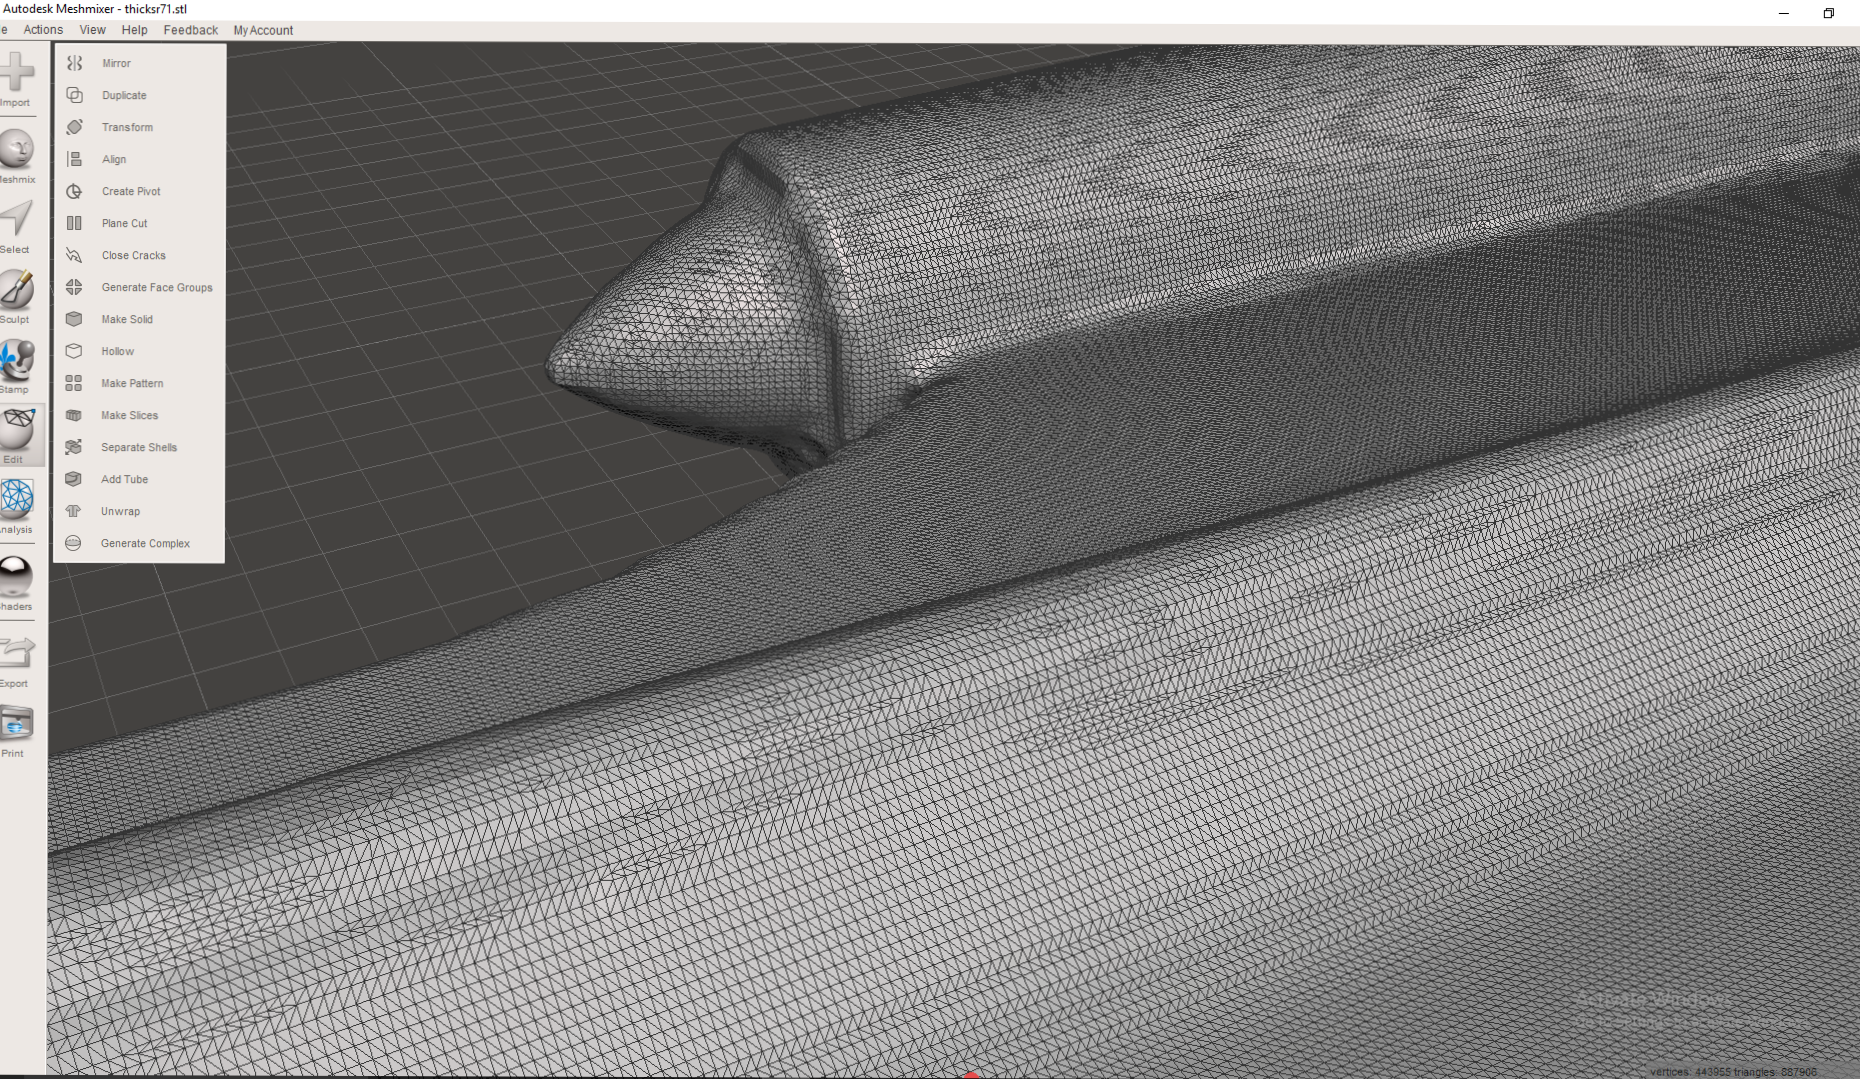The width and height of the screenshot is (1860, 1079).
Task: Click the Make Solid icon
Action: tap(74, 319)
